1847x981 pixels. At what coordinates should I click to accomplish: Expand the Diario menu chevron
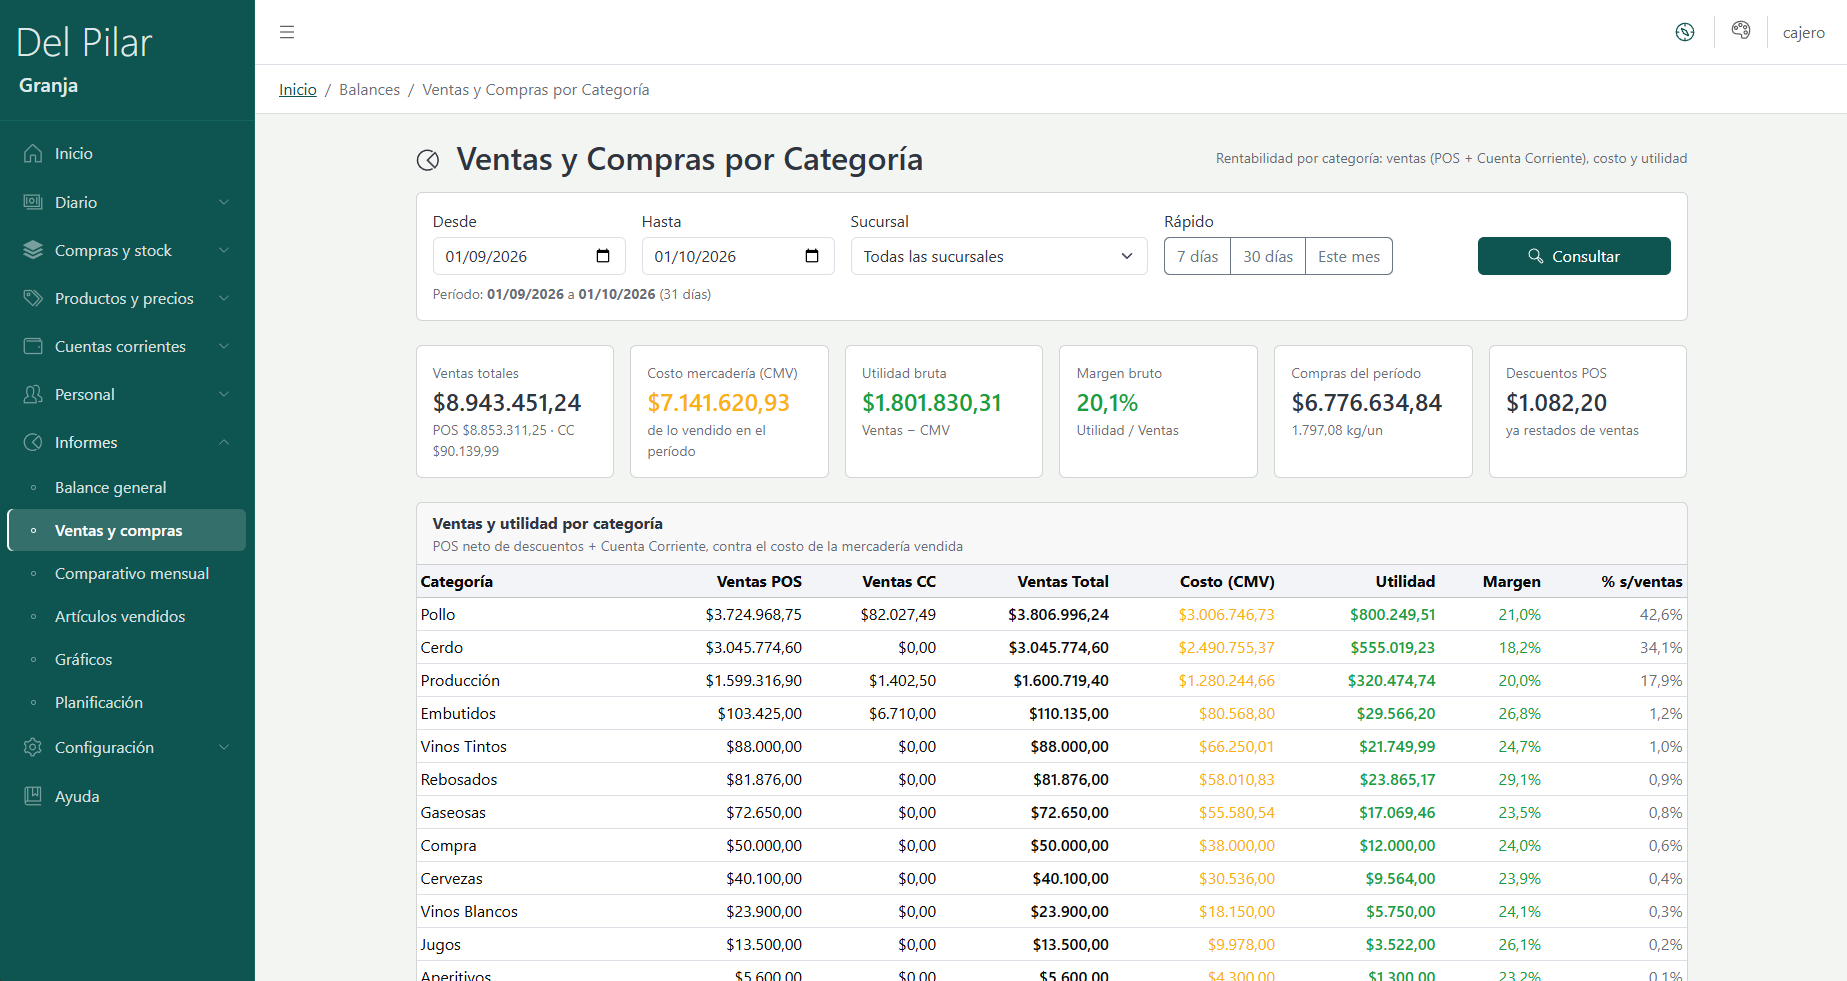224,202
